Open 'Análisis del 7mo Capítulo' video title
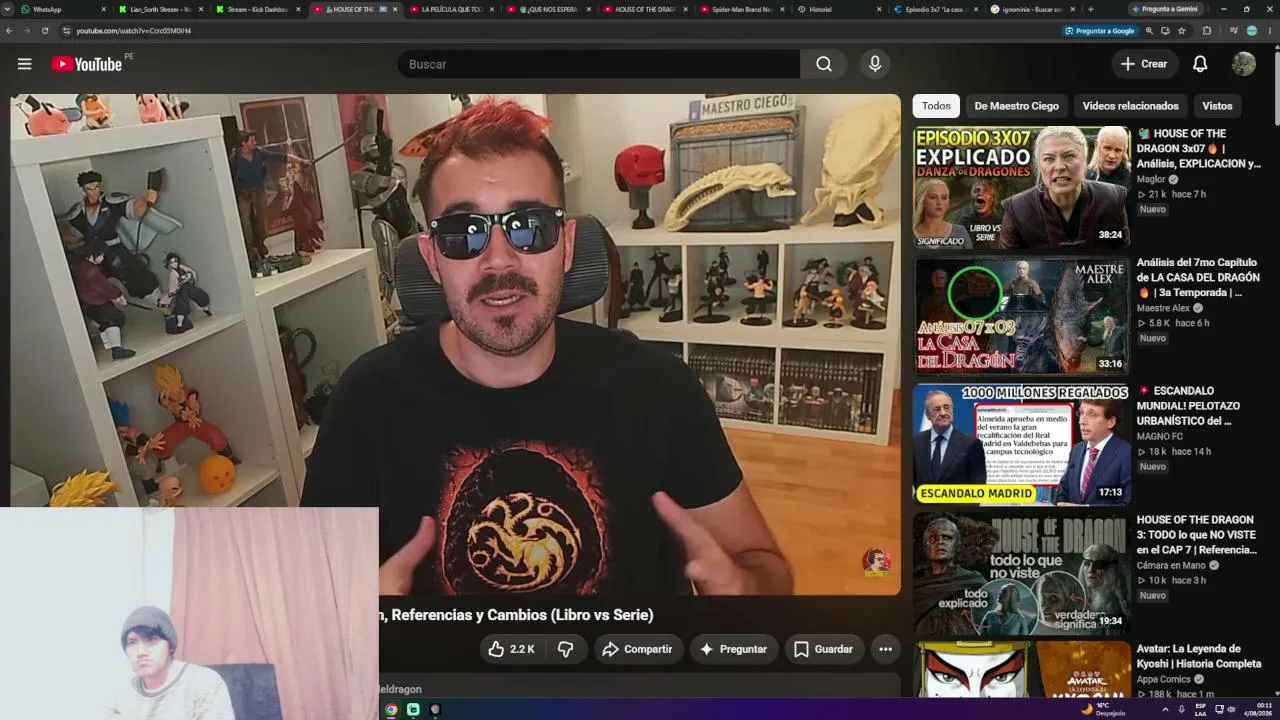 [x=1198, y=277]
